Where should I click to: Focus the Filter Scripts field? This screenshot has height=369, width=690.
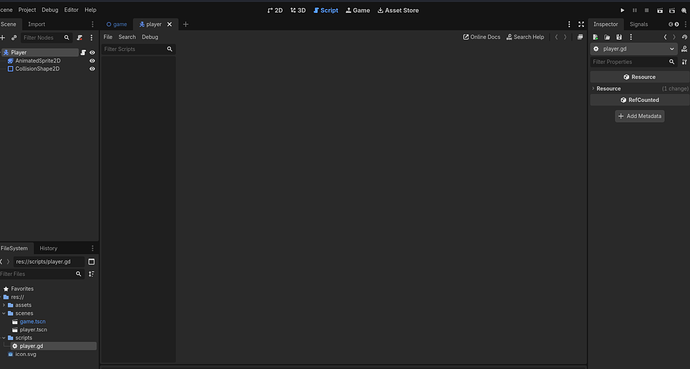pyautogui.click(x=138, y=49)
